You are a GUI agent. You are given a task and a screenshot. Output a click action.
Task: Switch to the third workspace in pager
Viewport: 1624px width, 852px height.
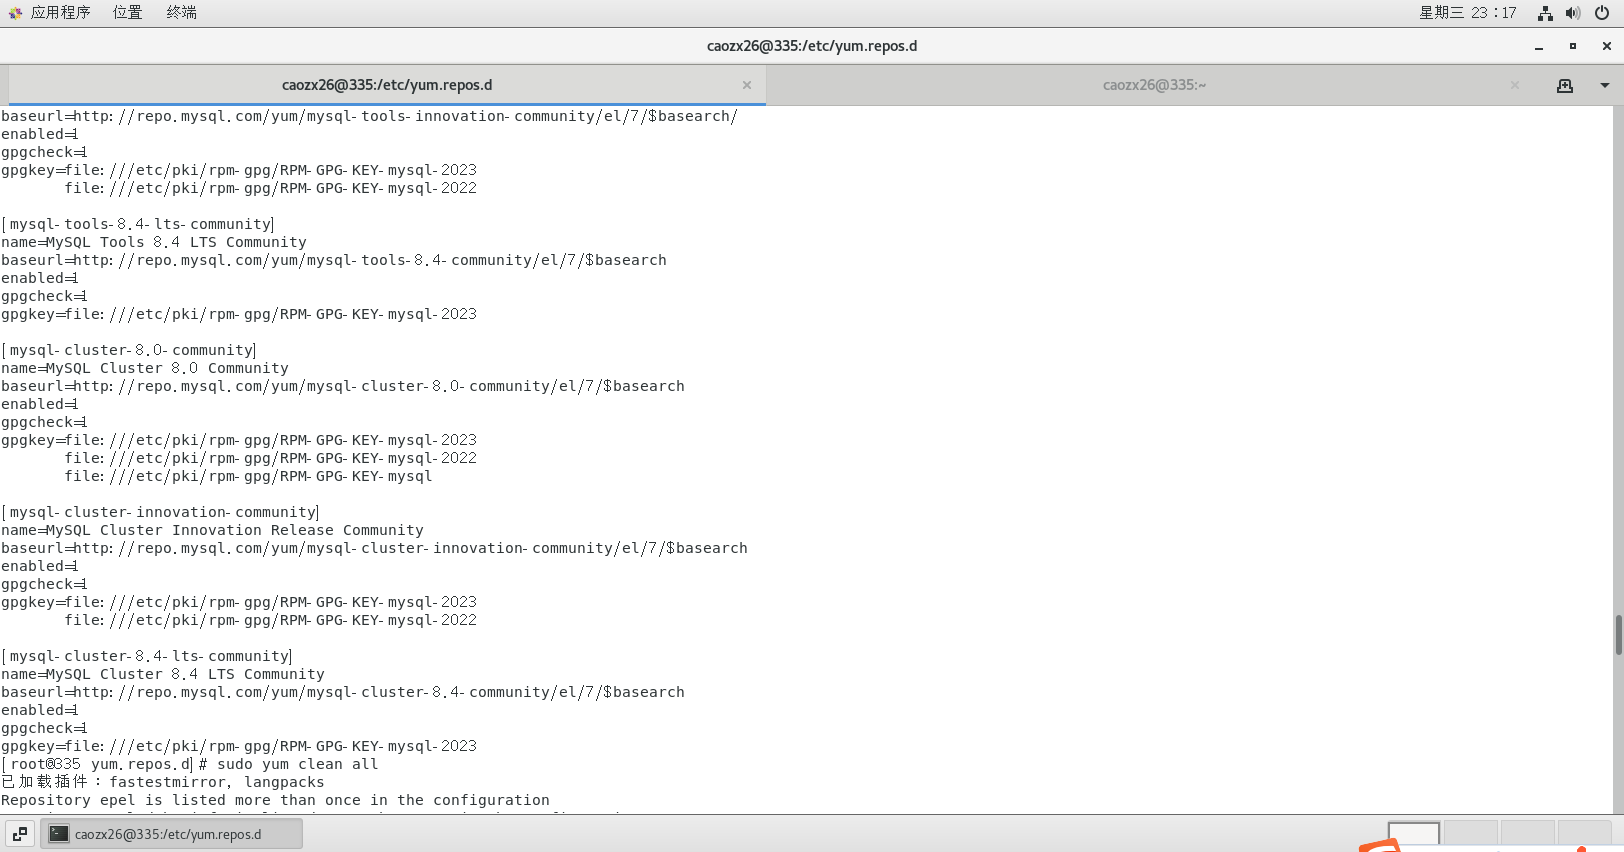(x=1527, y=834)
